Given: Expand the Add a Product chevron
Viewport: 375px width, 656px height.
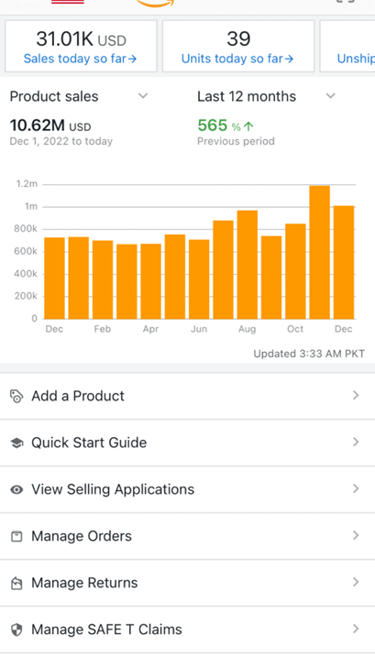Looking at the screenshot, I should click(356, 395).
